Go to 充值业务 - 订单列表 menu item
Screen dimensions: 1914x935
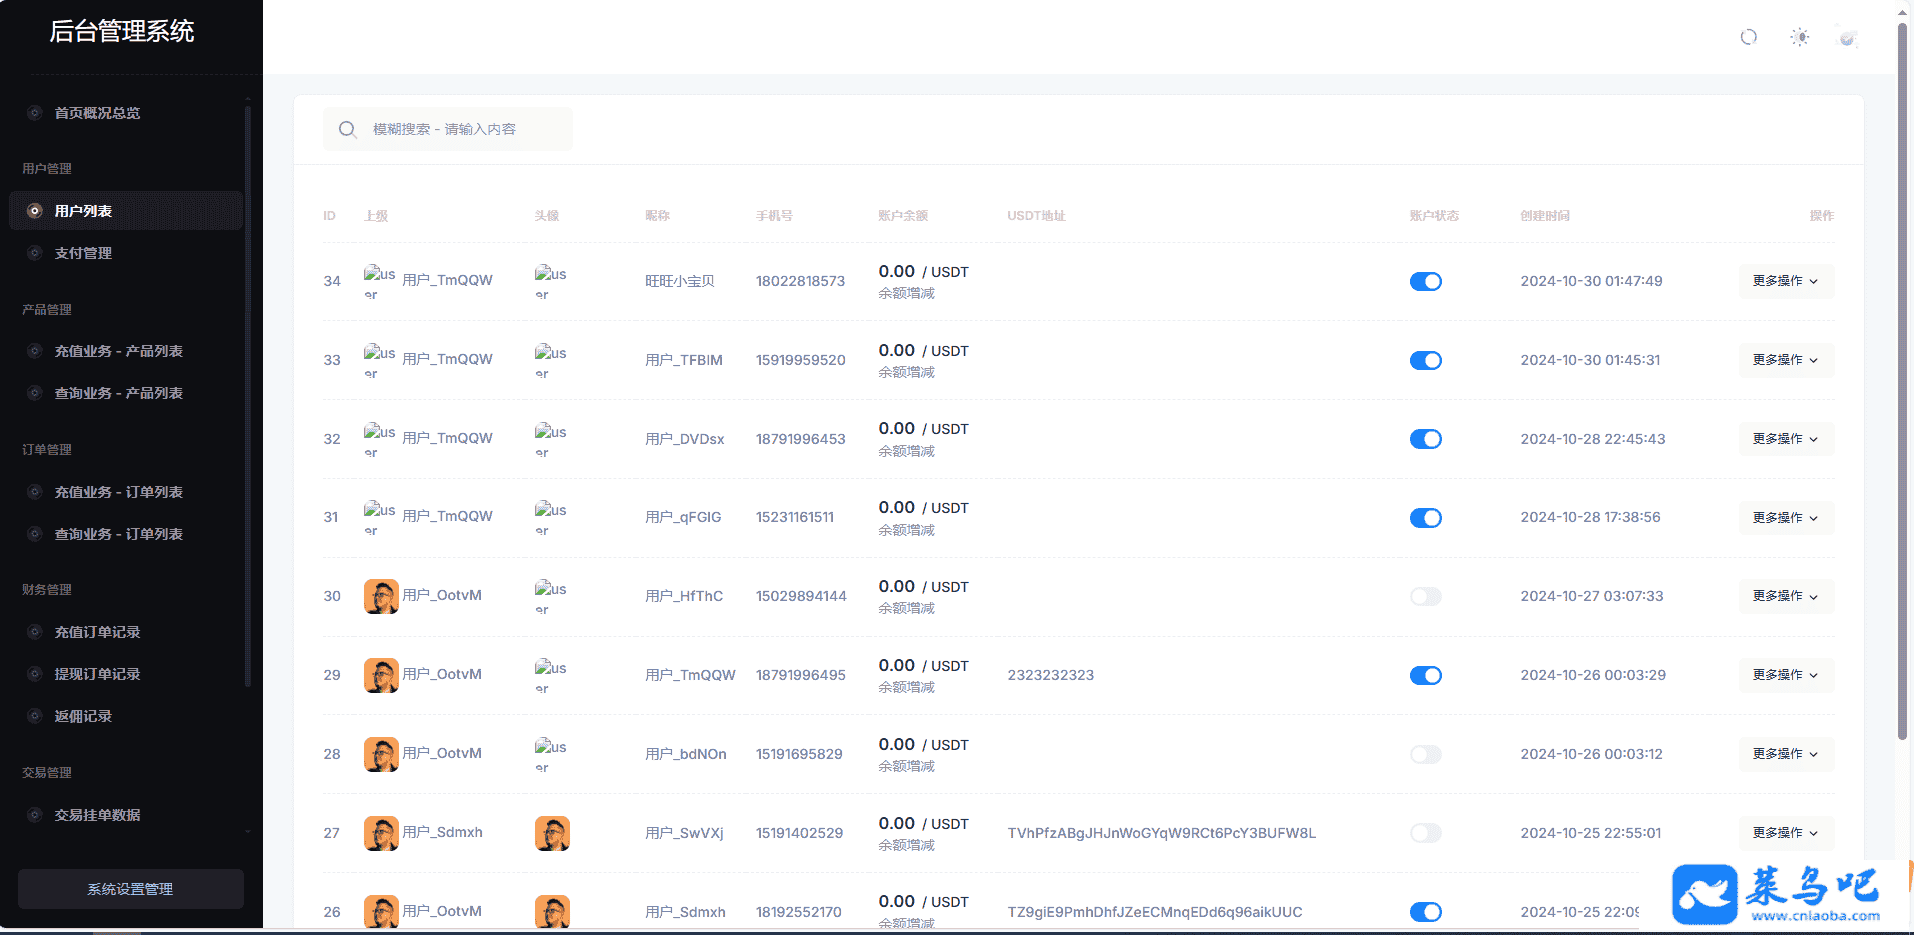click(118, 492)
